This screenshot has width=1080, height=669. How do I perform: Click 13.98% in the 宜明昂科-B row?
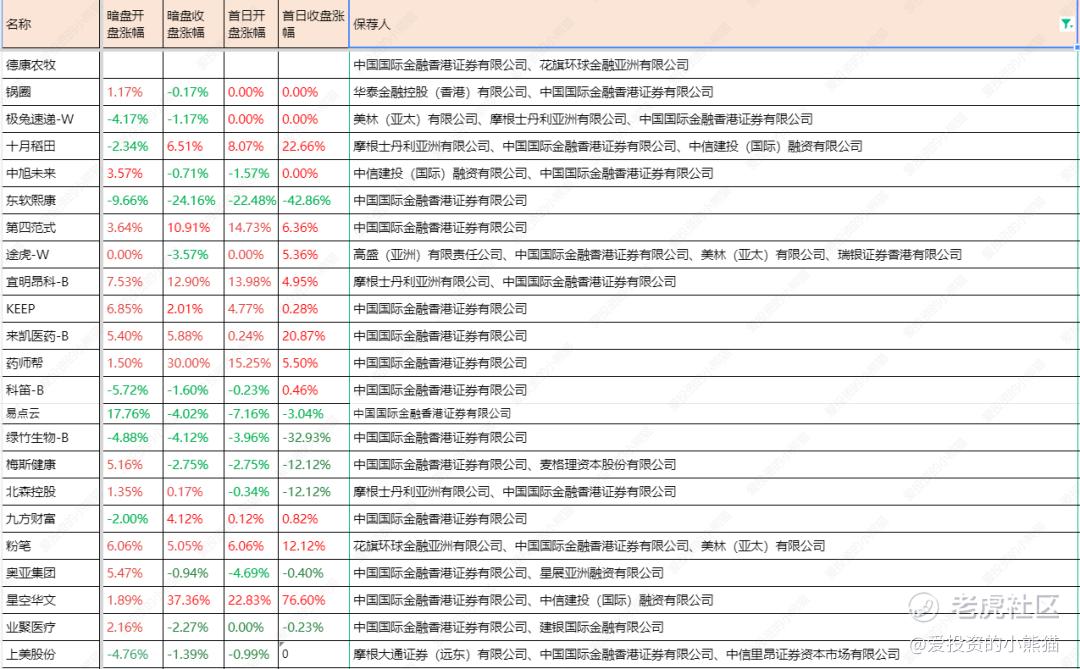coord(250,281)
